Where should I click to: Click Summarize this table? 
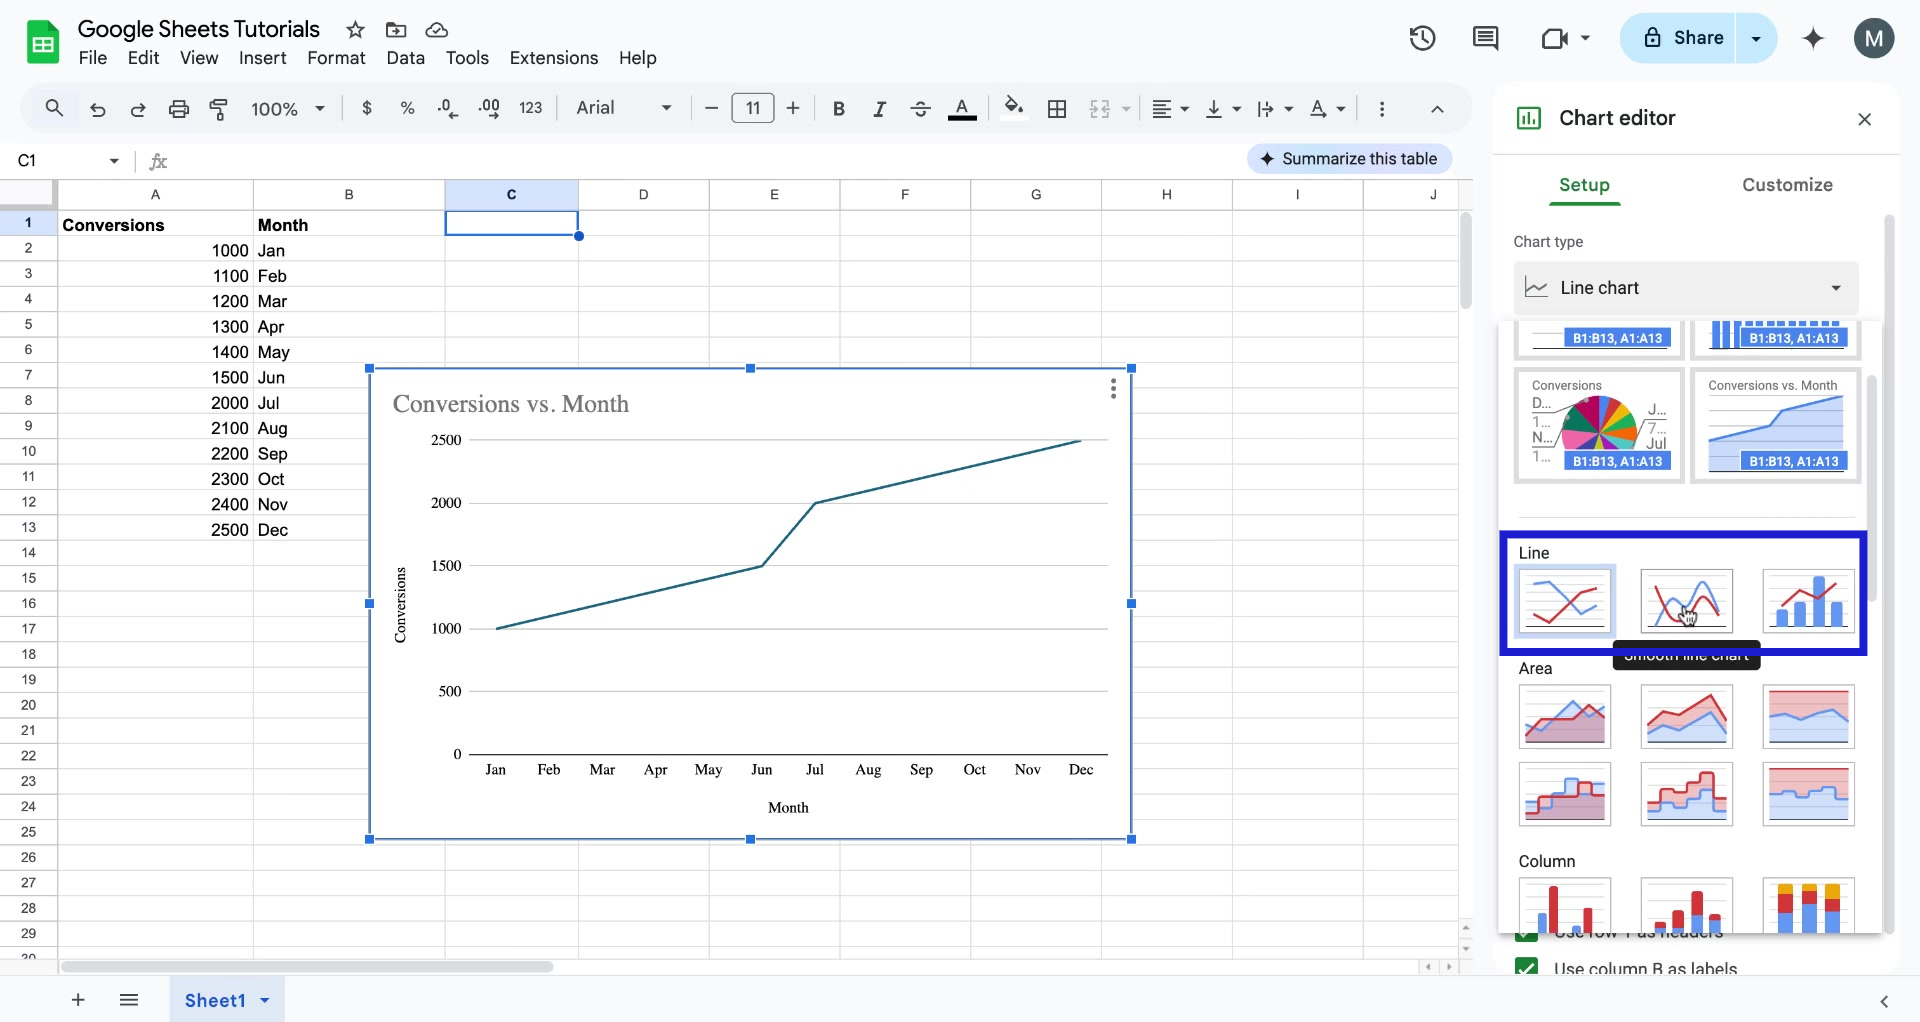pos(1349,158)
